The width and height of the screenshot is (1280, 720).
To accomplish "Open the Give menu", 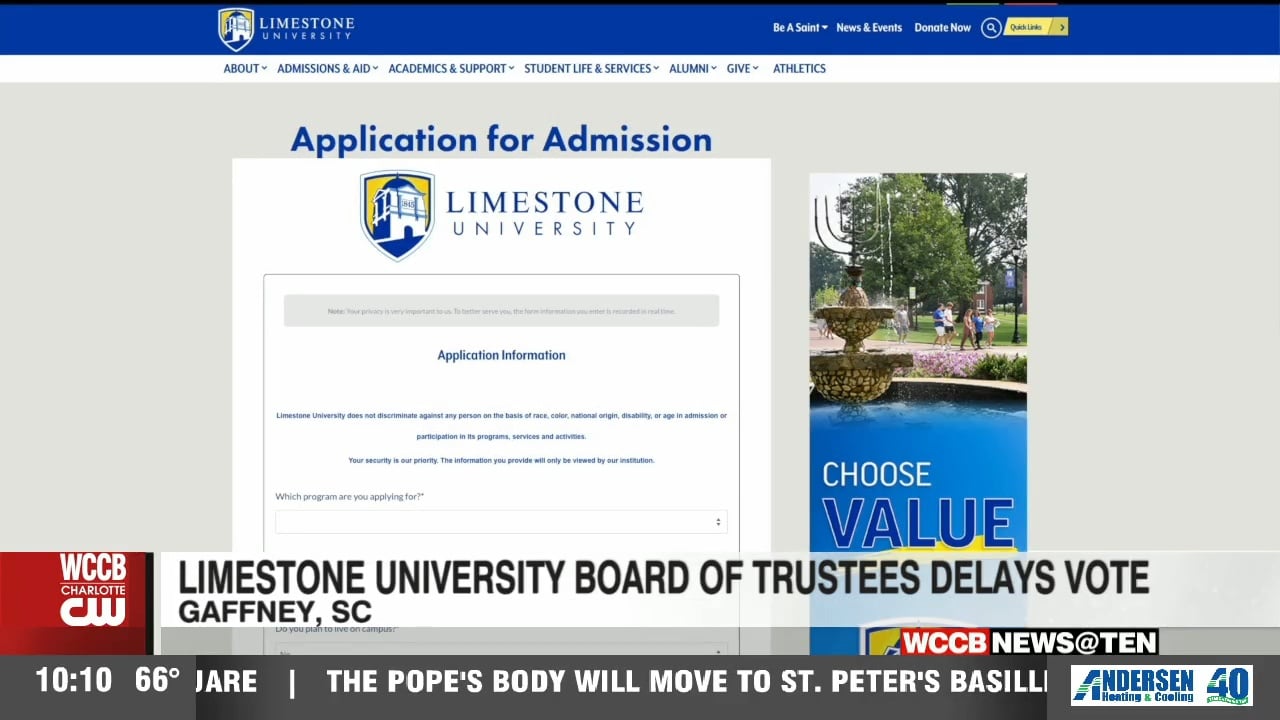I will [x=742, y=69].
